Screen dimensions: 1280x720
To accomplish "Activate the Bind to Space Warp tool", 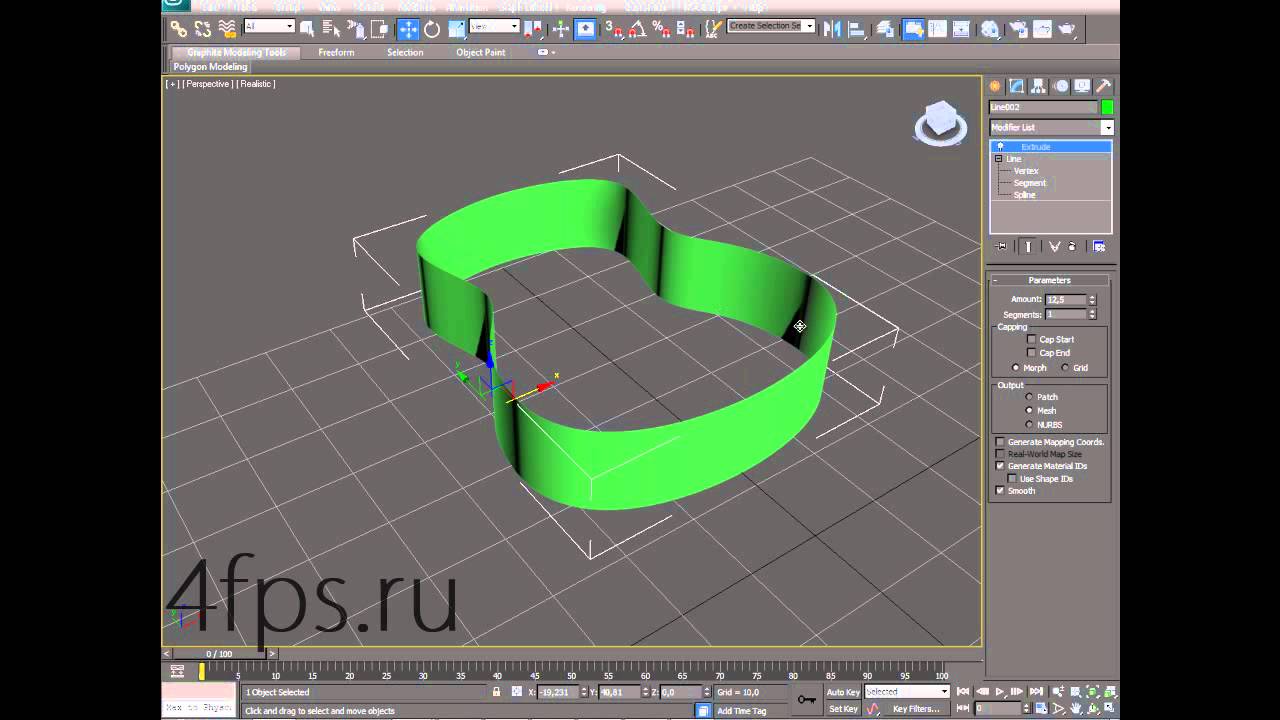I will pyautogui.click(x=227, y=29).
